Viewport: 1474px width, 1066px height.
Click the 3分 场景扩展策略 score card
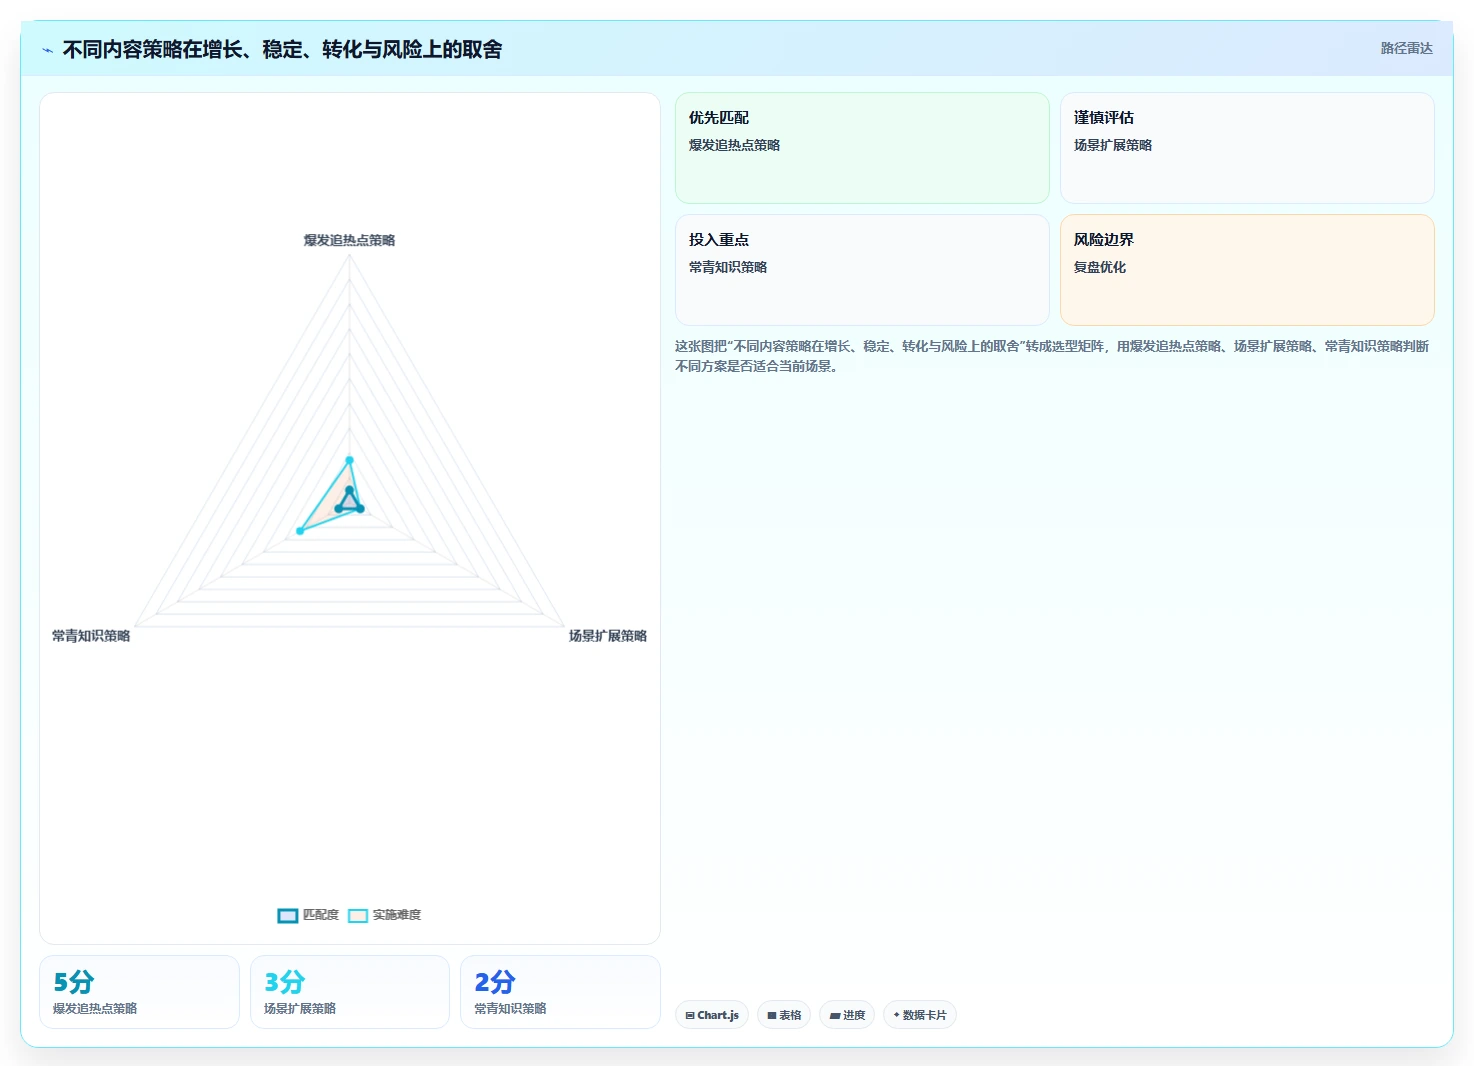(x=350, y=992)
